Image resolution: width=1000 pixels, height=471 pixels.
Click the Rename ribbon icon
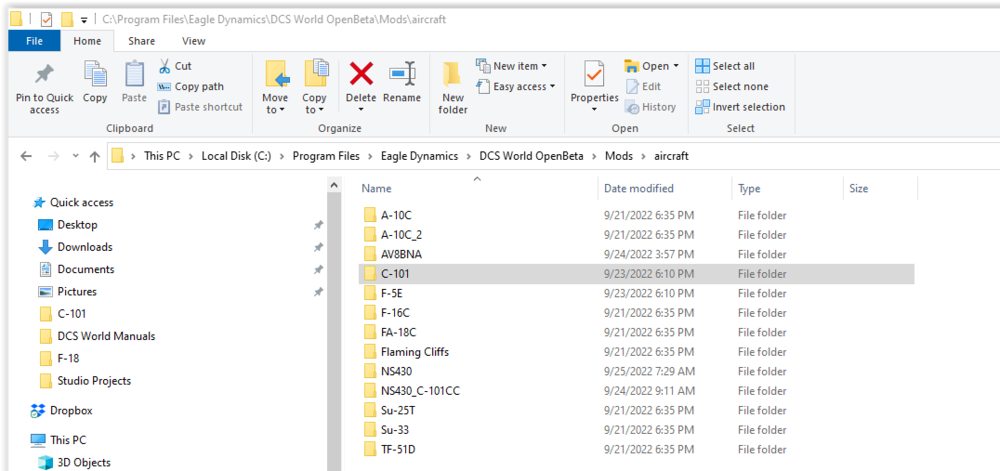pyautogui.click(x=402, y=75)
